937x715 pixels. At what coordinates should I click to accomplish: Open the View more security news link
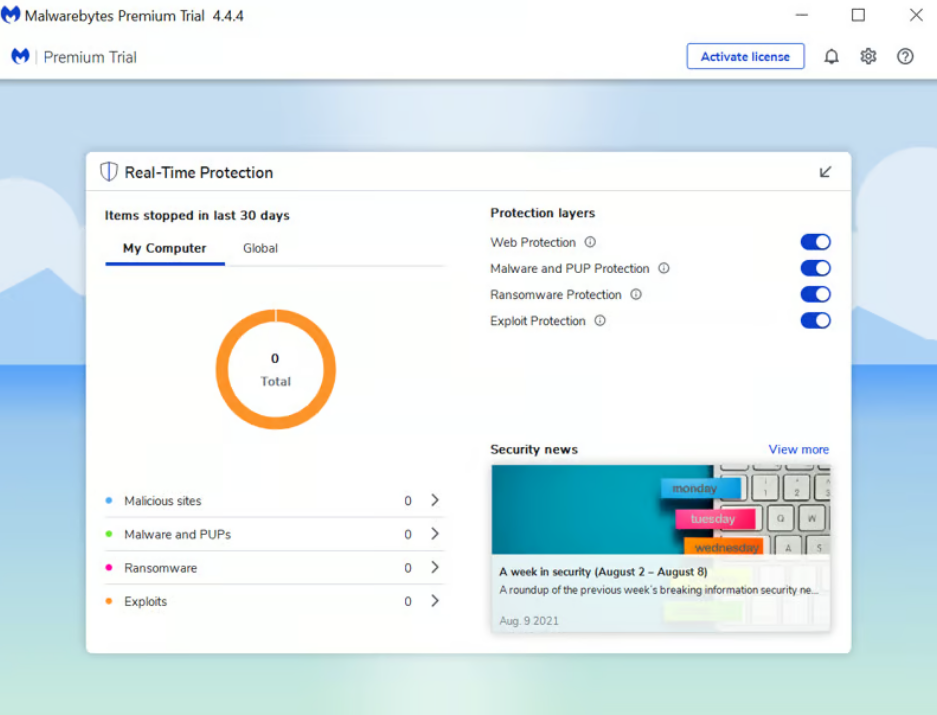coord(798,449)
